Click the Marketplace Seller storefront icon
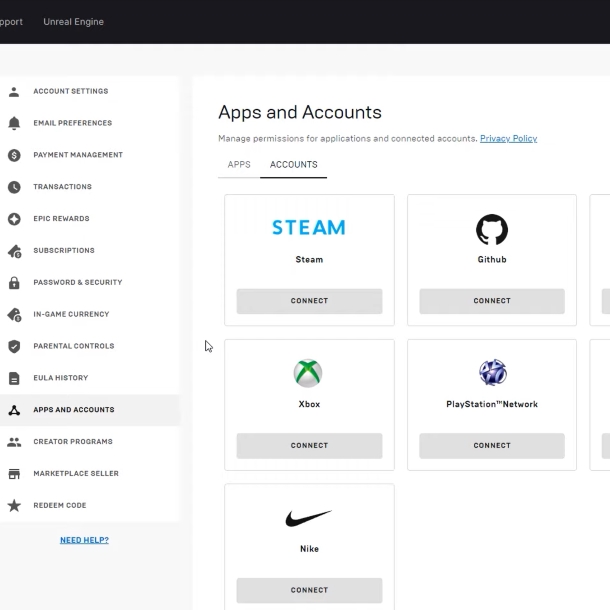The image size is (610, 610). coord(14,474)
